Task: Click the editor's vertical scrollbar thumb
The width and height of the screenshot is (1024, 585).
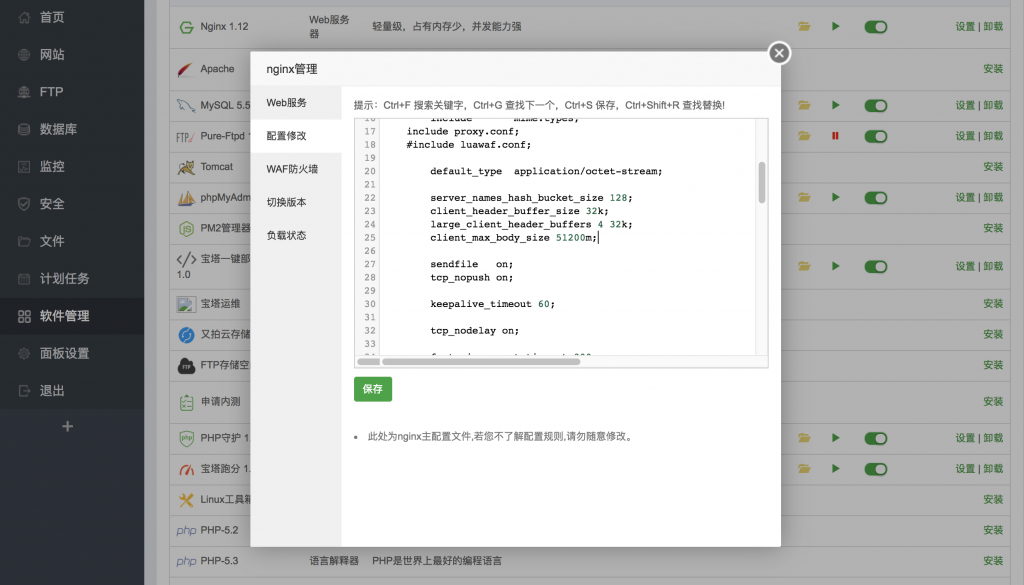Action: [x=762, y=182]
